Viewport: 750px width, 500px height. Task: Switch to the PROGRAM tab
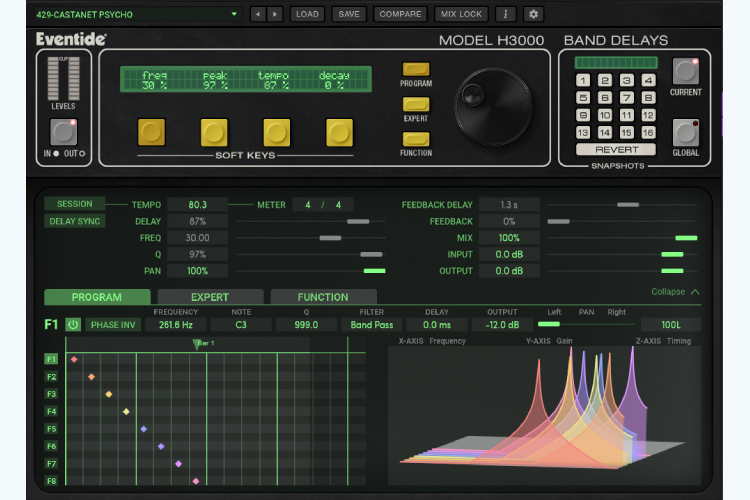97,297
